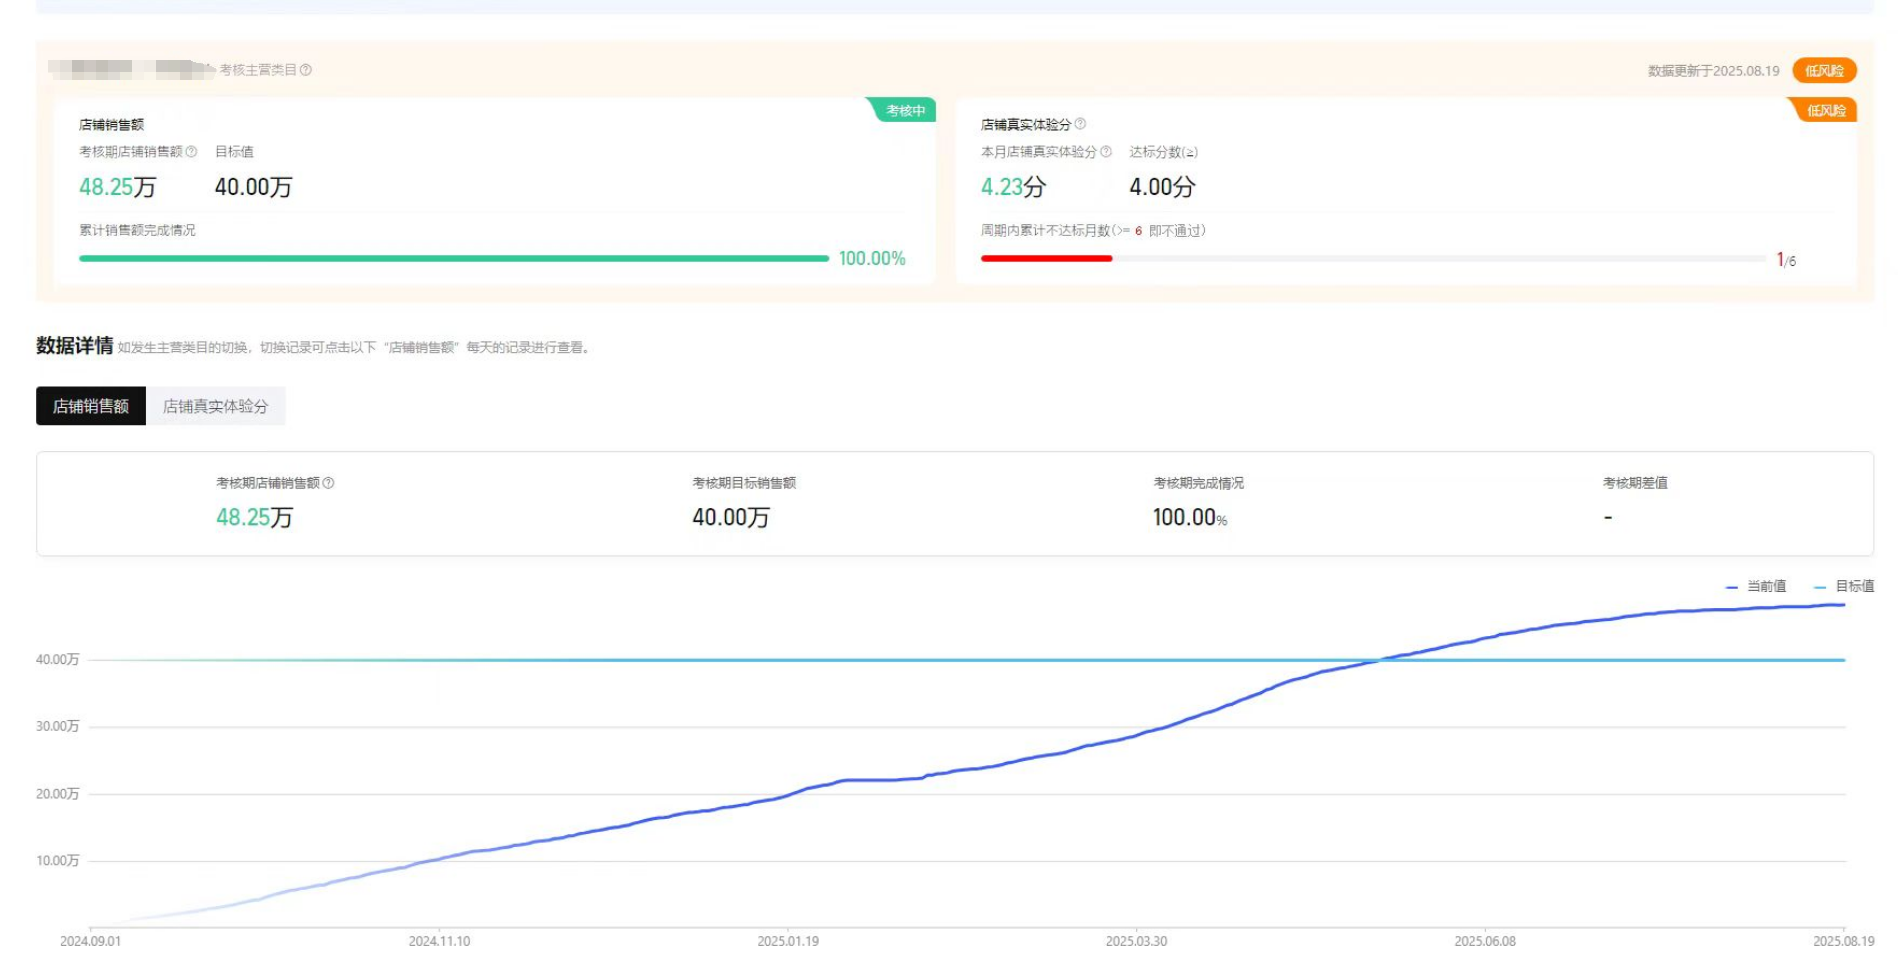Toggle the 目标值 legend series
This screenshot has width=1898, height=966.
click(x=1845, y=587)
